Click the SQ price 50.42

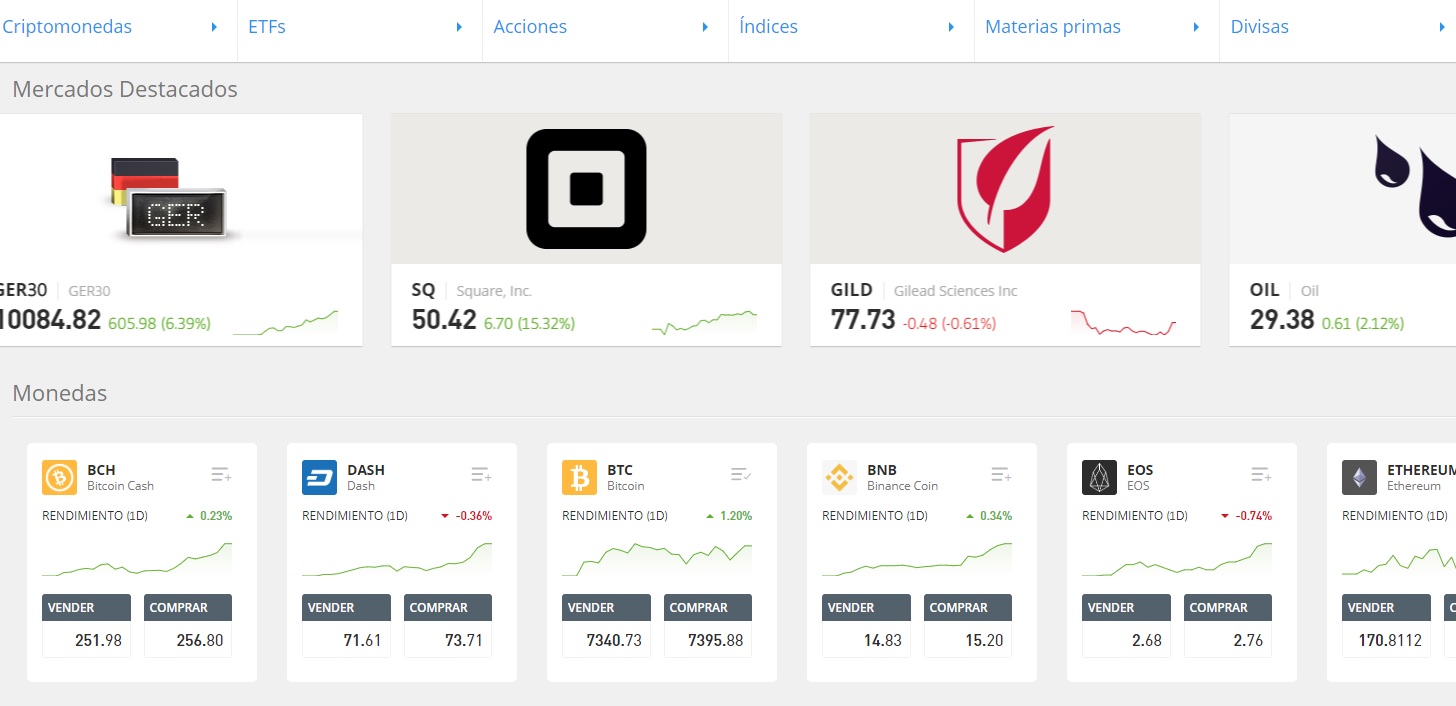pyautogui.click(x=444, y=320)
